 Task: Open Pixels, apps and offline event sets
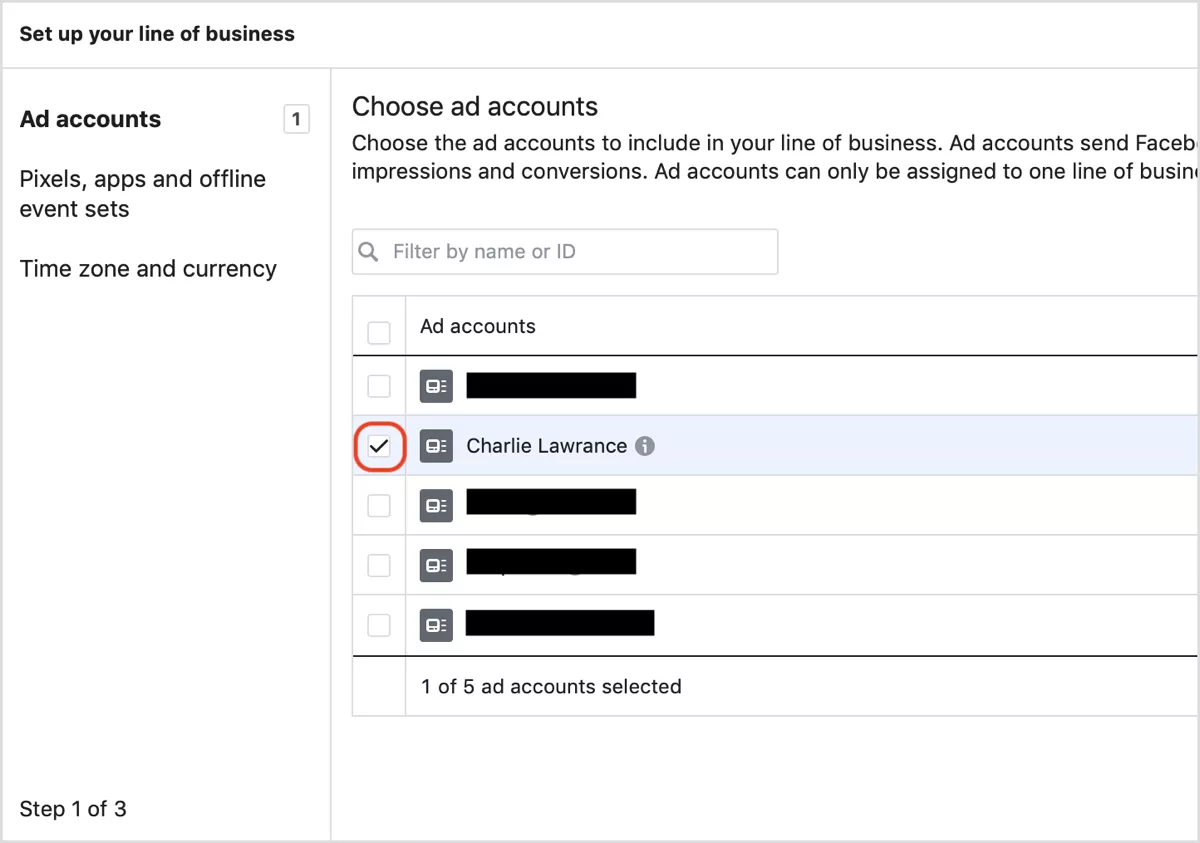[143, 194]
